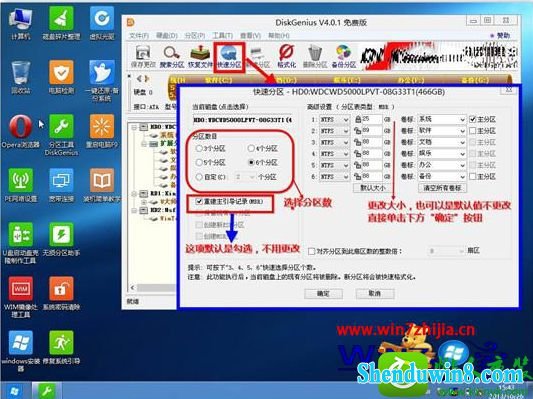Click the 备份分区 (Backup partition) toolbar icon
Screen dimensions: 533x399
pyautogui.click(x=344, y=56)
